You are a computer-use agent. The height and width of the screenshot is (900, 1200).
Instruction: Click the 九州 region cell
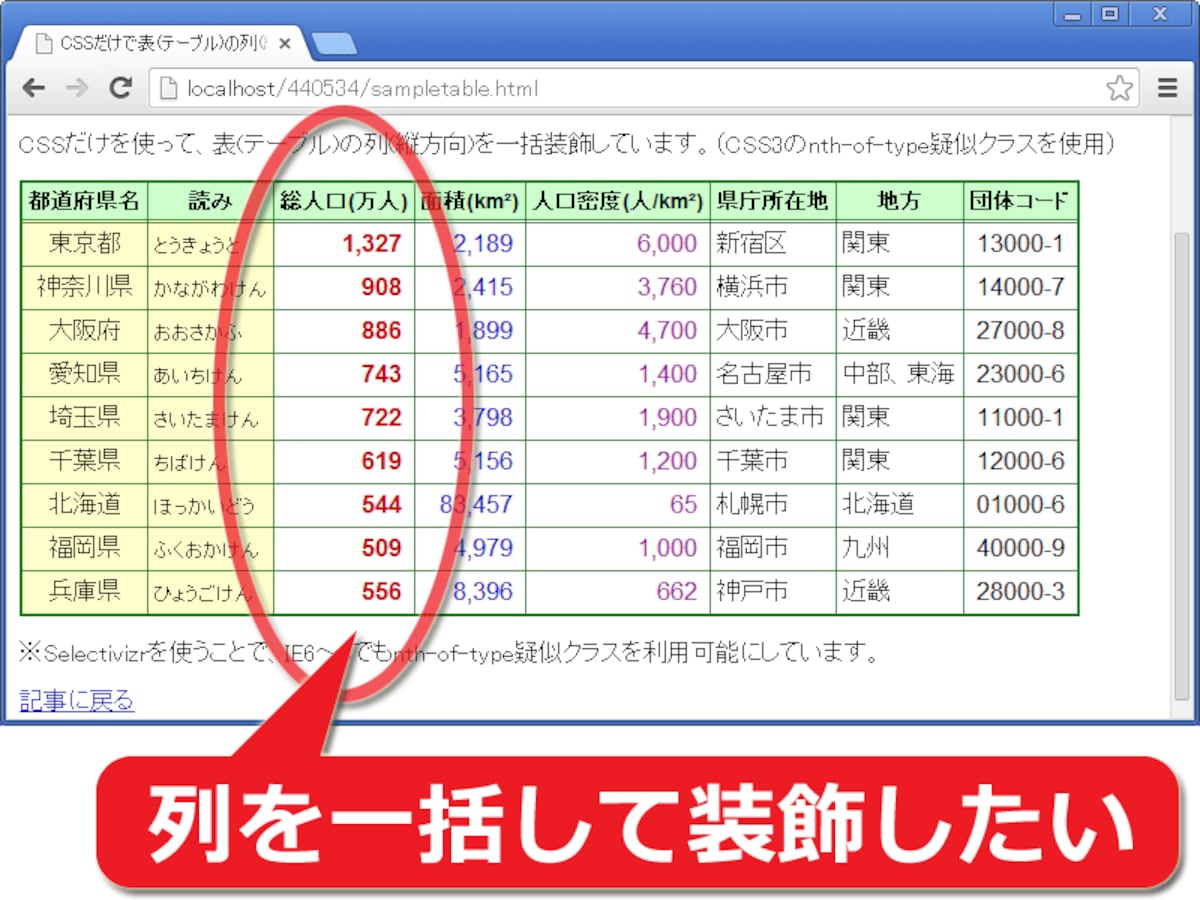(900, 548)
